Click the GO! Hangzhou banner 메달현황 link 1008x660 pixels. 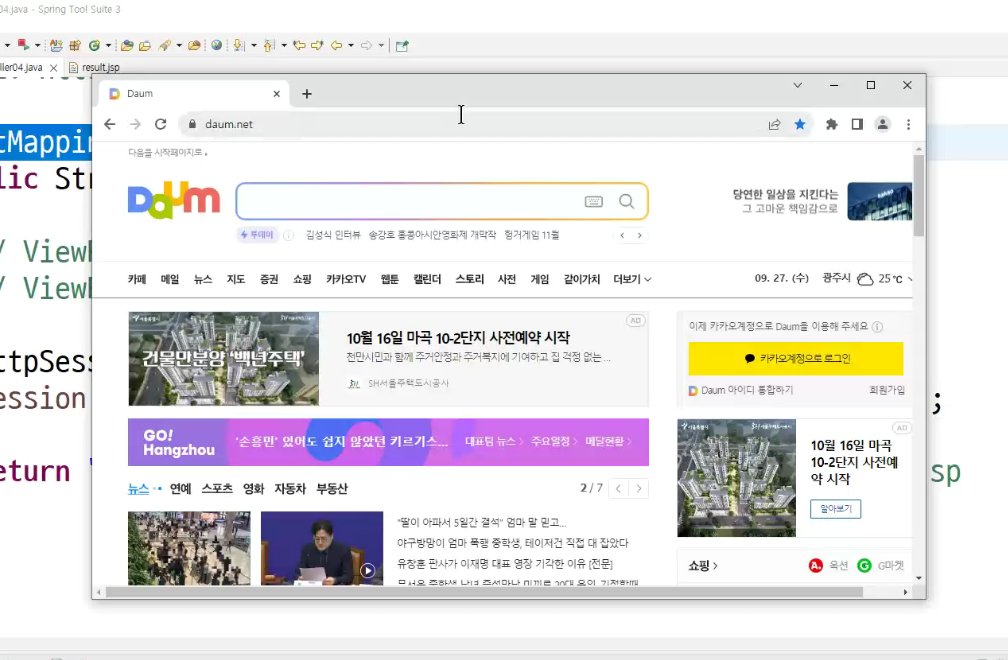608,441
